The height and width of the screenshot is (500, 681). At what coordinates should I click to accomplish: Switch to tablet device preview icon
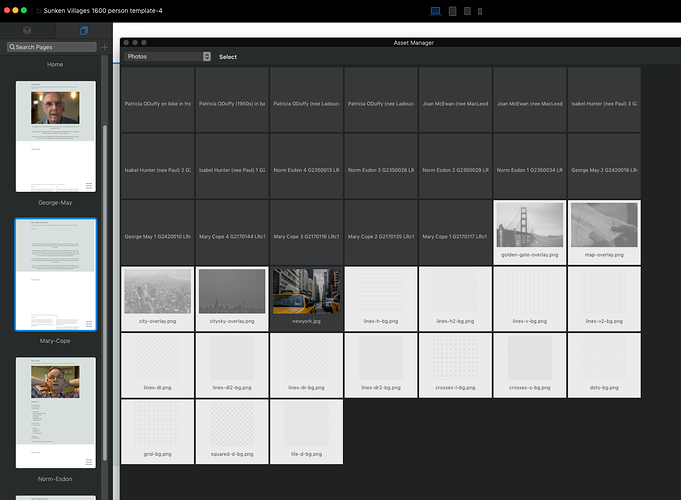point(453,10)
